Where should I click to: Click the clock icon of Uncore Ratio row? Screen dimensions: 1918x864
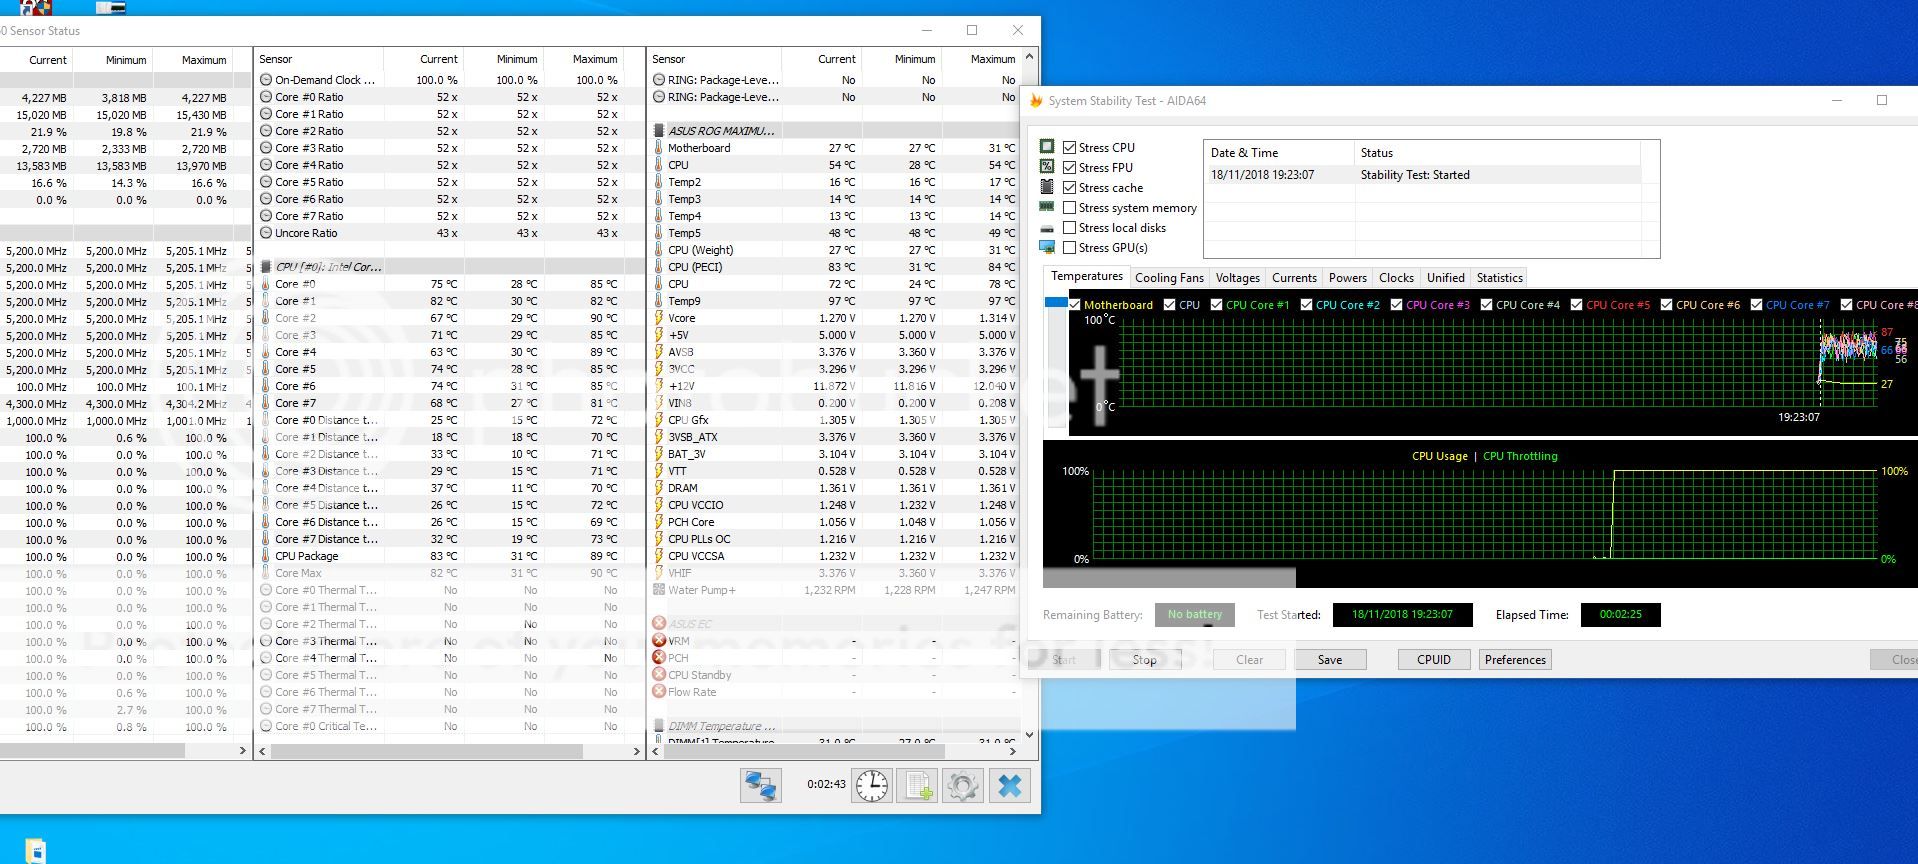266,233
